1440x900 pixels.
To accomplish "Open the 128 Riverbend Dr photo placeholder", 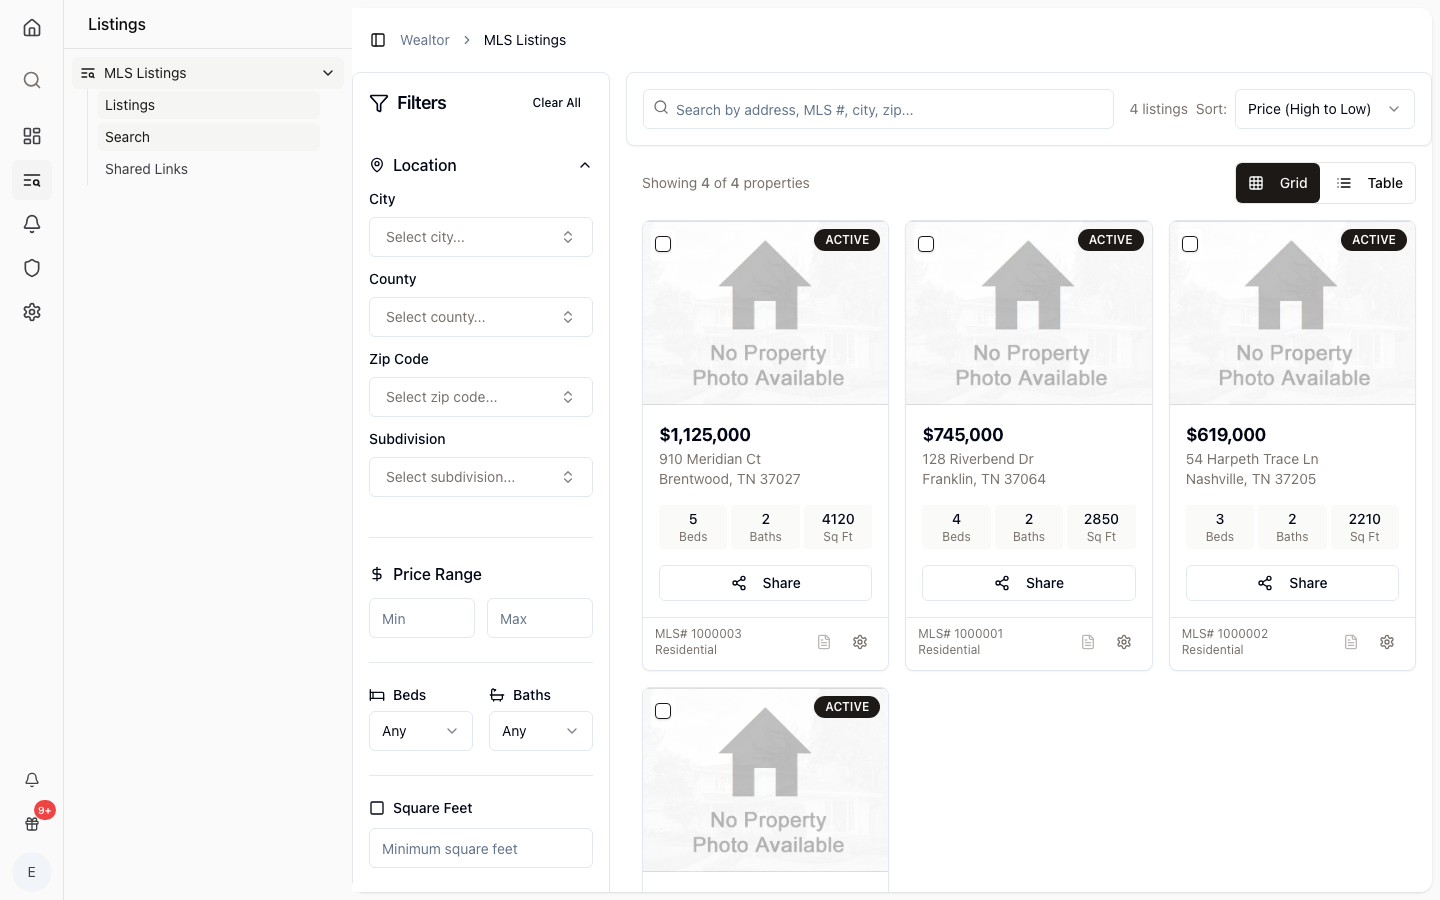I will pyautogui.click(x=1029, y=313).
